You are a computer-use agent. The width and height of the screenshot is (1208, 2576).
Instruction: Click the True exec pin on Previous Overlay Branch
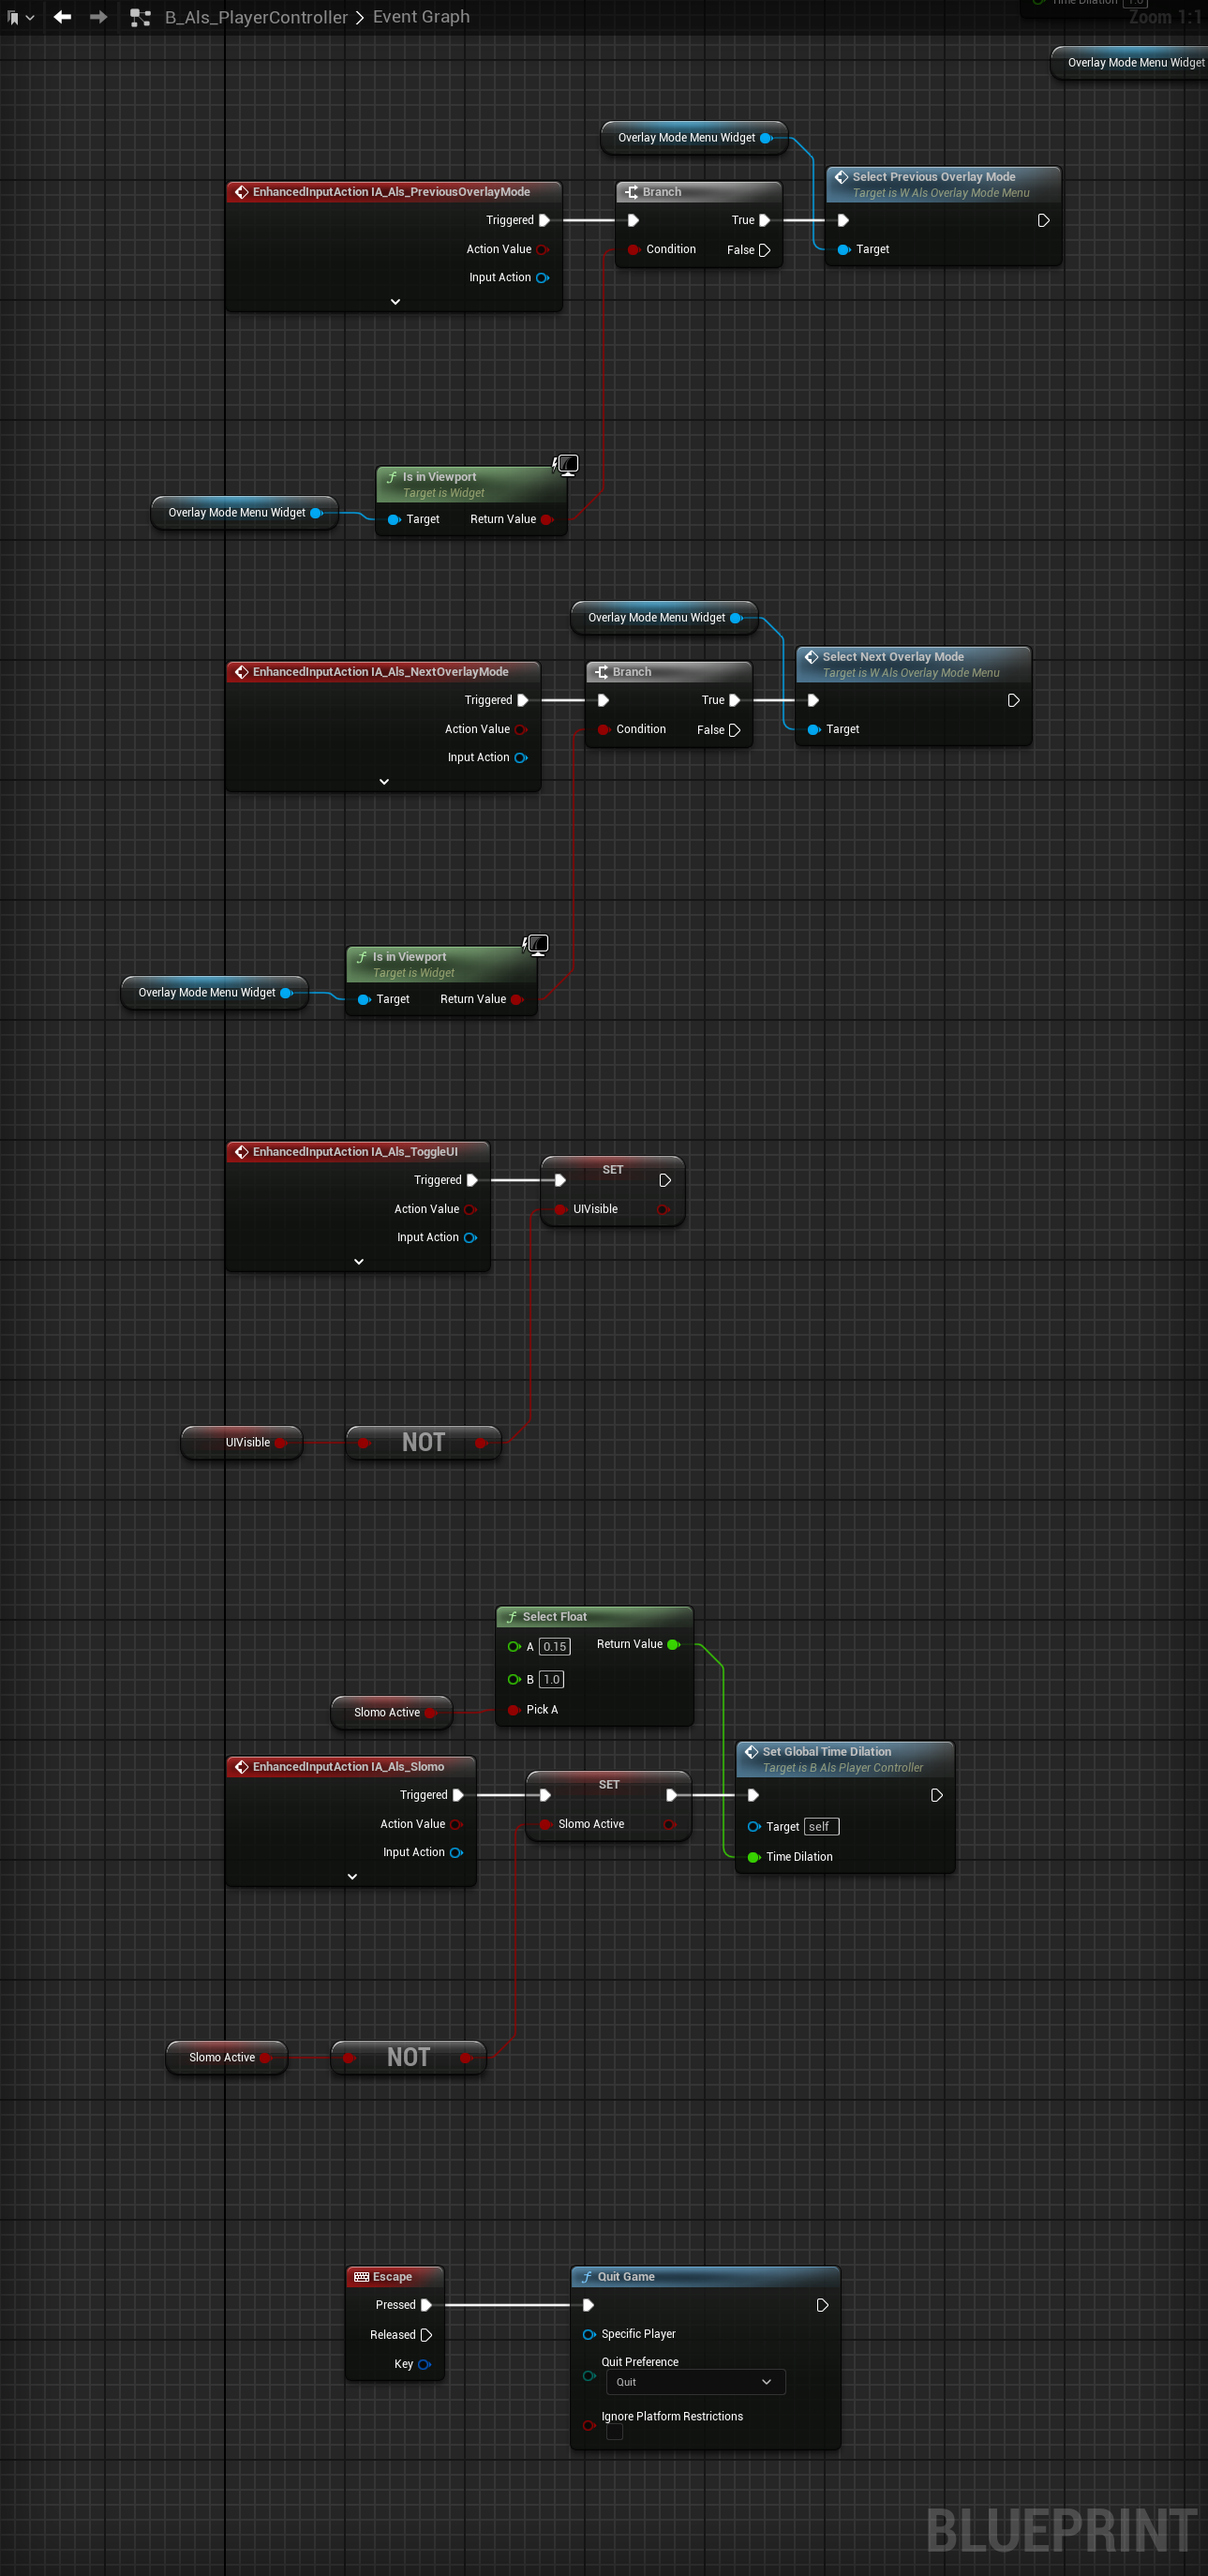point(764,220)
